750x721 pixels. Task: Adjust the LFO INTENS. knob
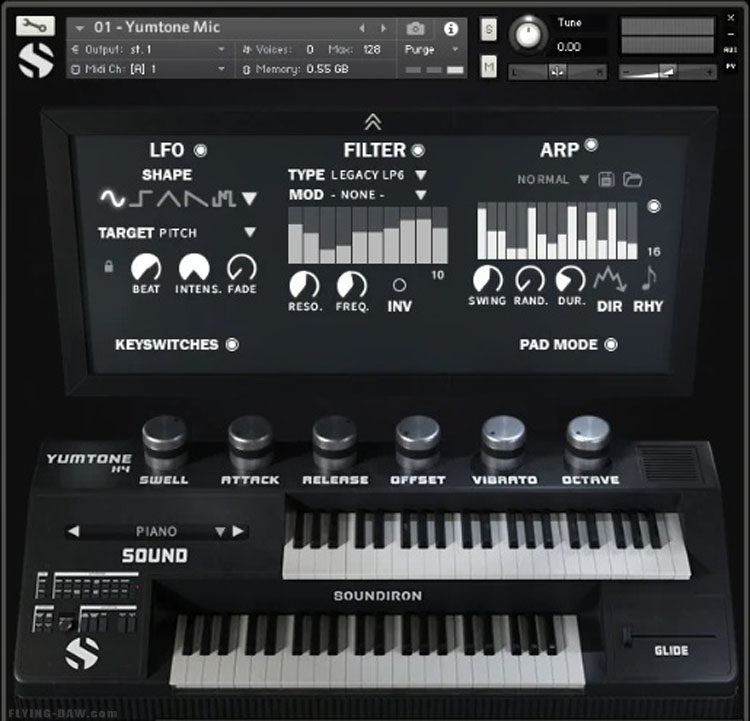coord(194,267)
